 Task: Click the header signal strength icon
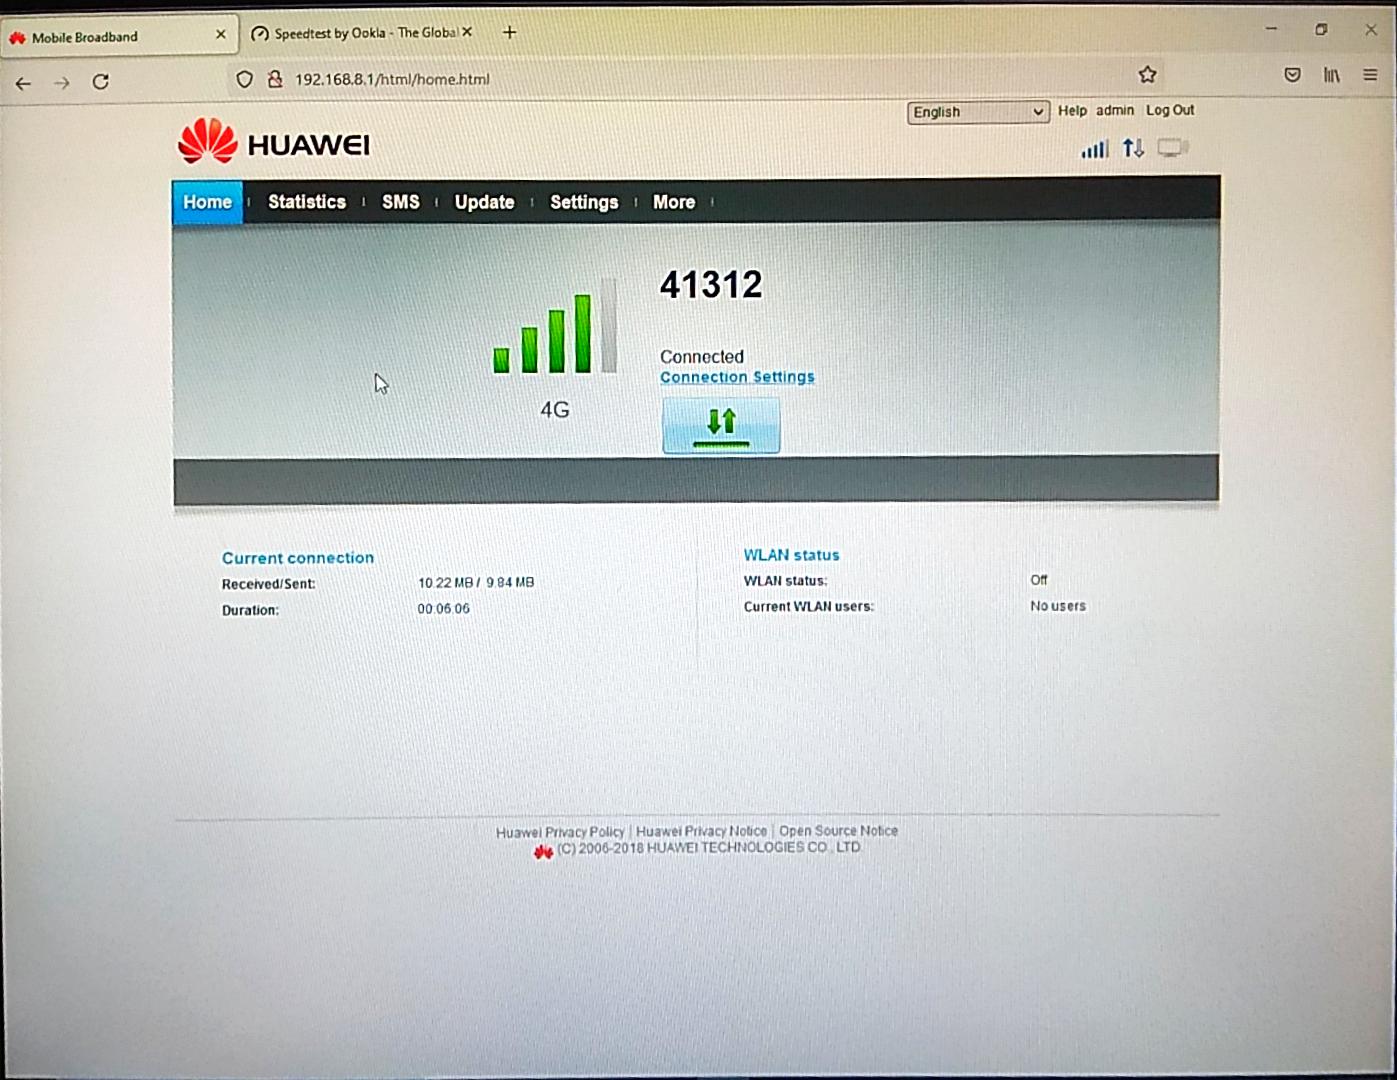tap(1094, 149)
